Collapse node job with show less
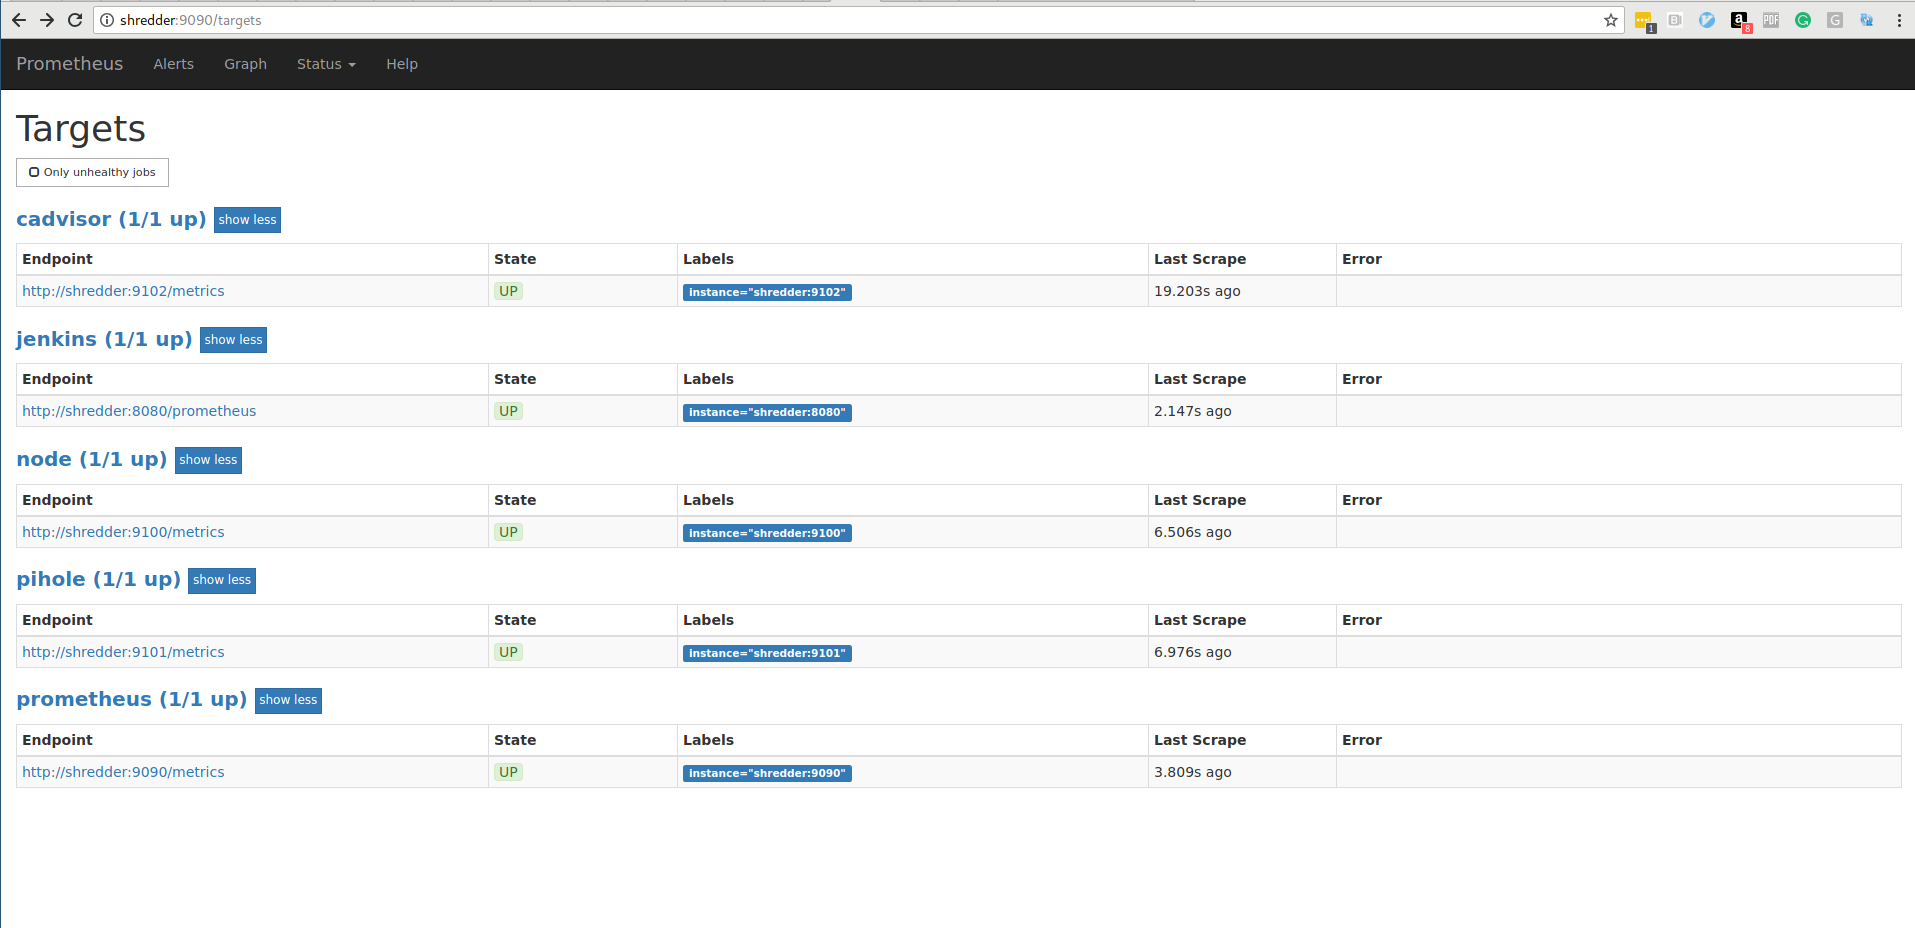Screen dimensions: 1915x928 (208, 460)
